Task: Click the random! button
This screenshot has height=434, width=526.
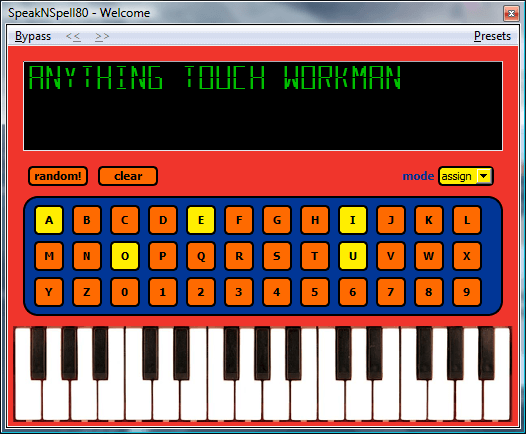Action: (58, 176)
